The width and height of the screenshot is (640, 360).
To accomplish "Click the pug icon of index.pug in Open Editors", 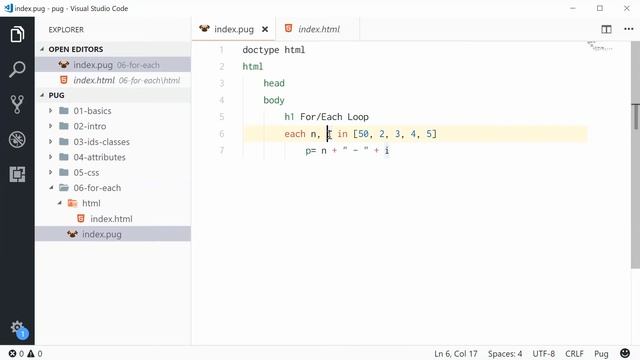I will [x=64, y=64].
